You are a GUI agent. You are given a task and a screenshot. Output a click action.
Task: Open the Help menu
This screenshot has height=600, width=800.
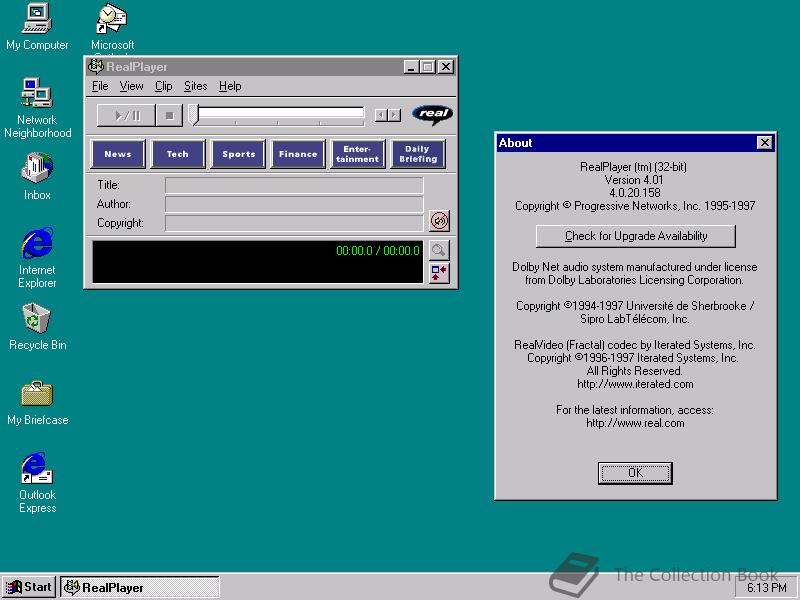coord(230,86)
